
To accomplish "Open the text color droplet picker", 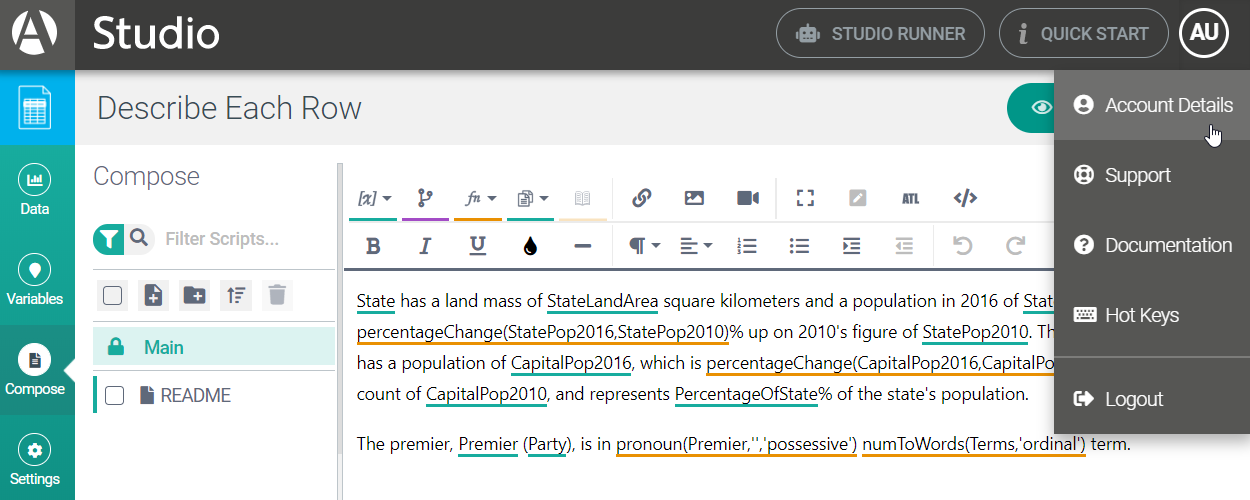I will click(530, 246).
